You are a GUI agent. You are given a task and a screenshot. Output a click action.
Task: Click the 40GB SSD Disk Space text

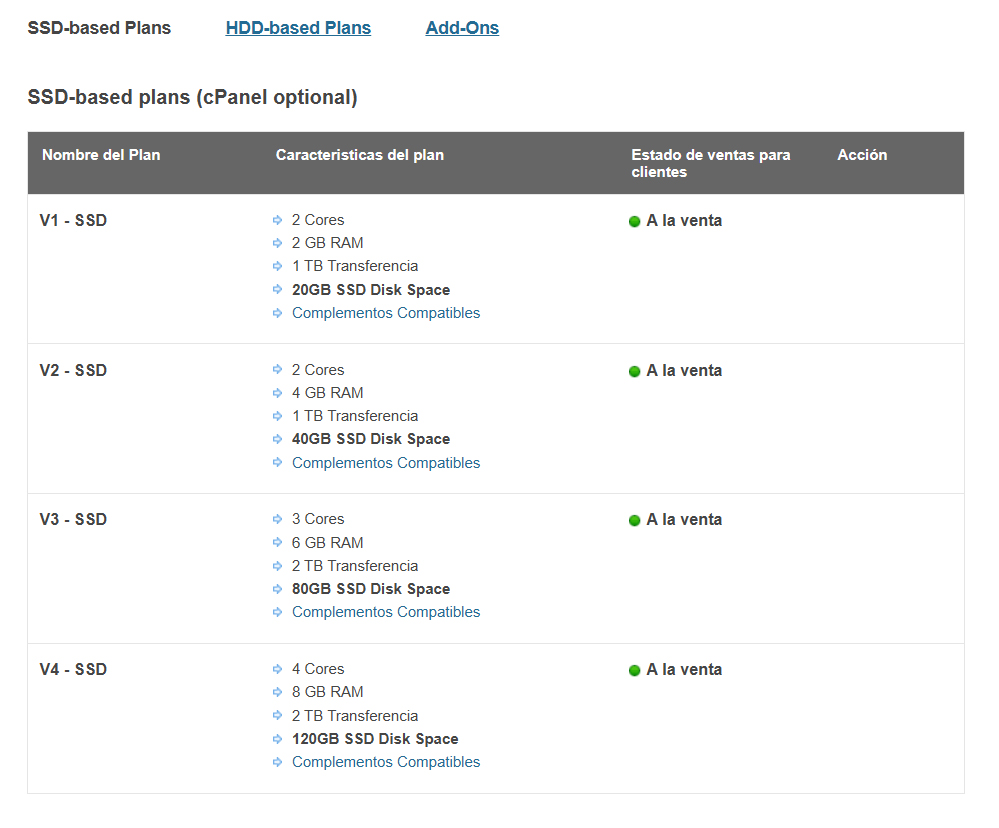(371, 439)
